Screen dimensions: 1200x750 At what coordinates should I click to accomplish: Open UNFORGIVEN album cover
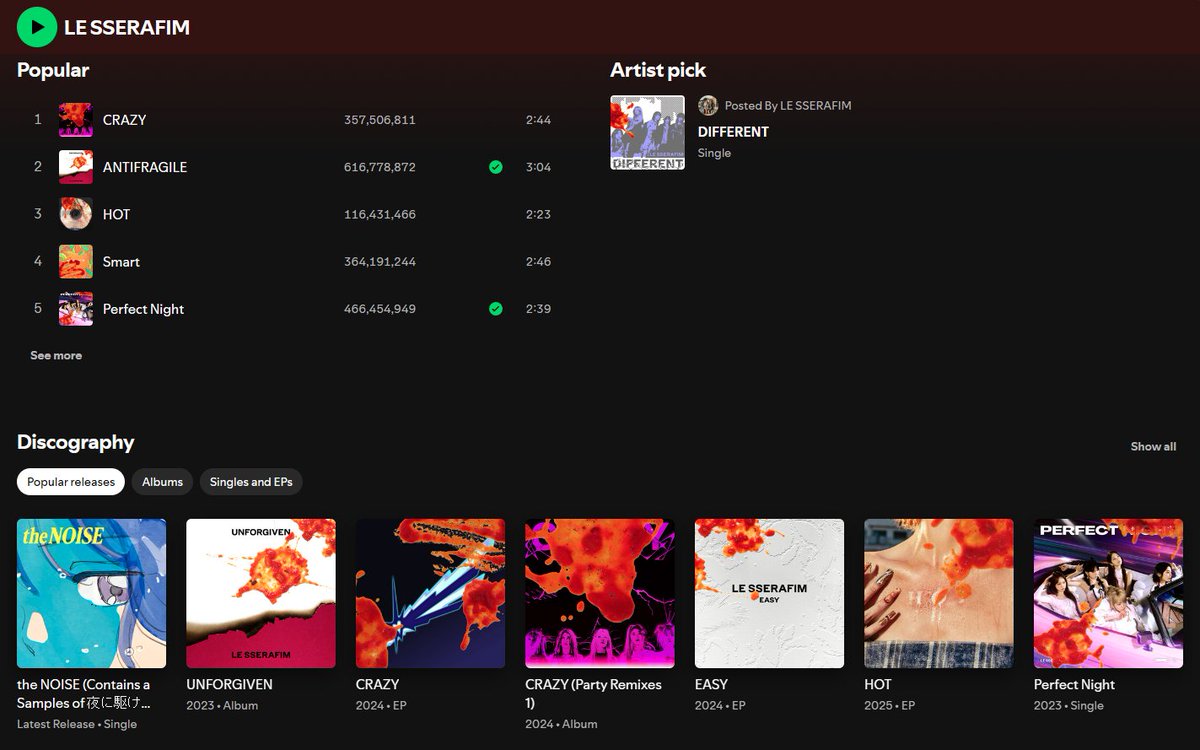tap(261, 593)
